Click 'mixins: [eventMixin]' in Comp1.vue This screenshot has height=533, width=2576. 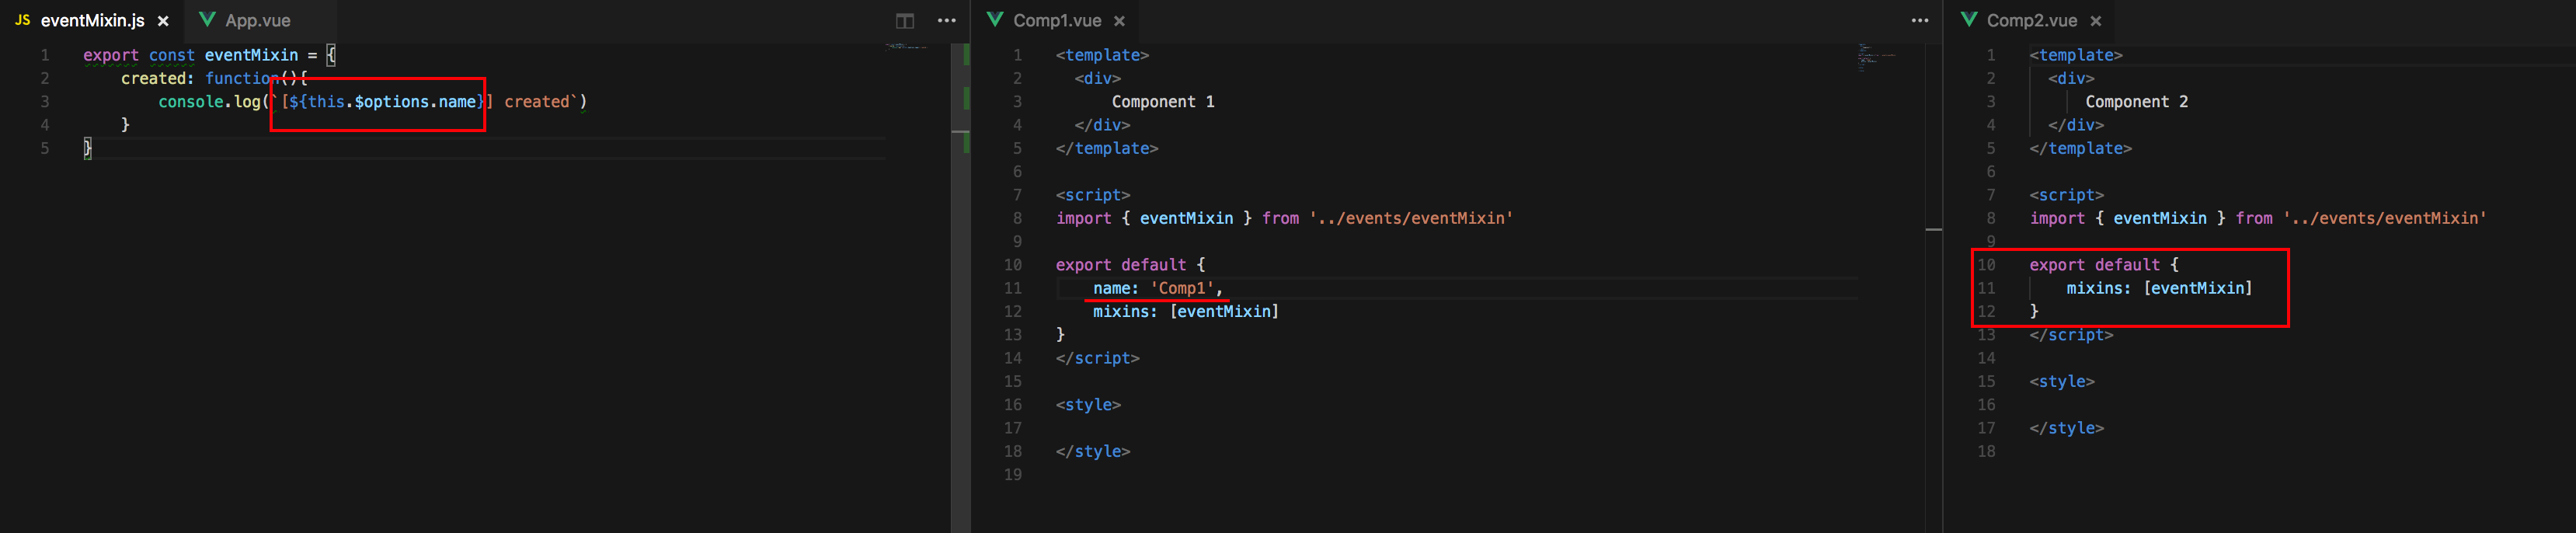(x=1186, y=311)
